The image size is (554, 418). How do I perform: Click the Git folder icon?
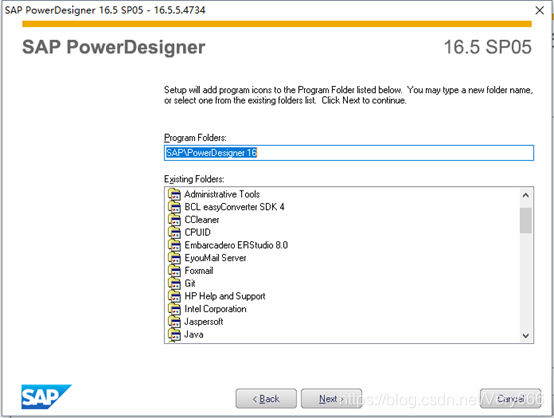pyautogui.click(x=174, y=283)
